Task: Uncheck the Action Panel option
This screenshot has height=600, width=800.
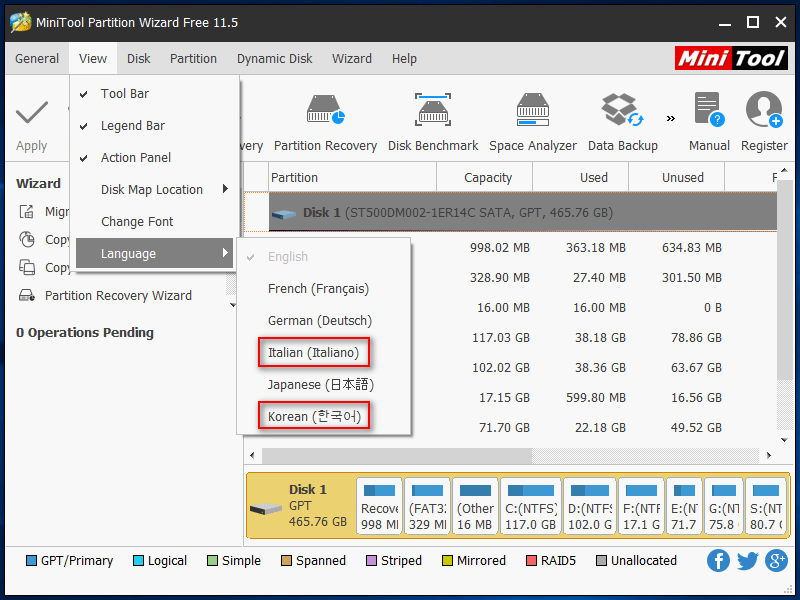Action: (x=135, y=158)
